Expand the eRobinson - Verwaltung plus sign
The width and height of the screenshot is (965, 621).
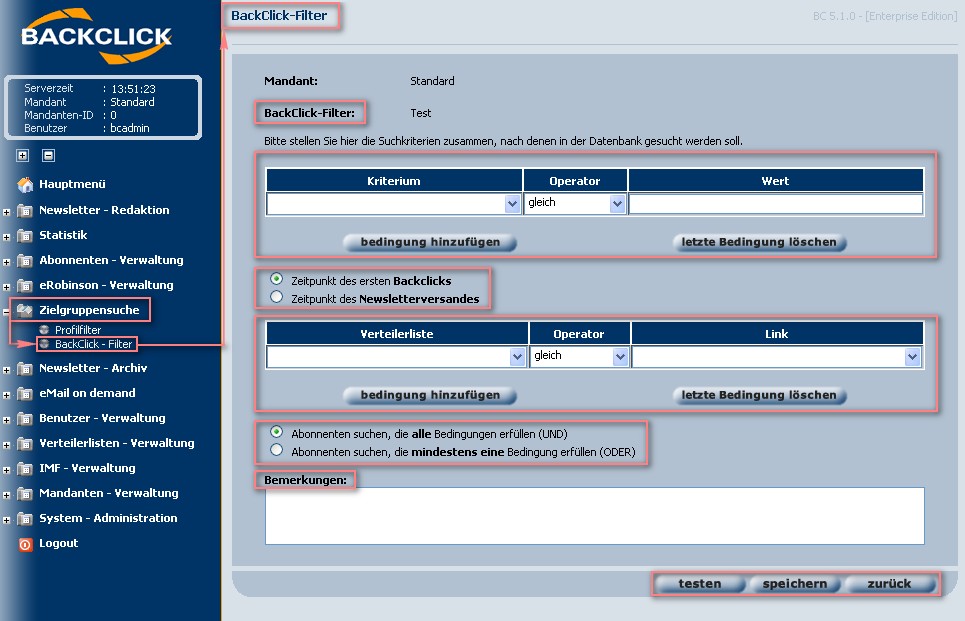tap(6, 287)
